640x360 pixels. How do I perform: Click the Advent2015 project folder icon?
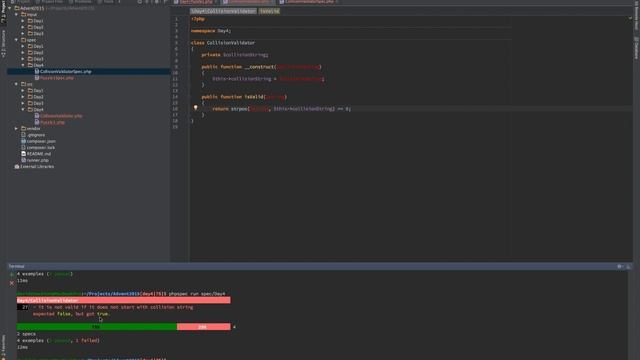pos(17,8)
